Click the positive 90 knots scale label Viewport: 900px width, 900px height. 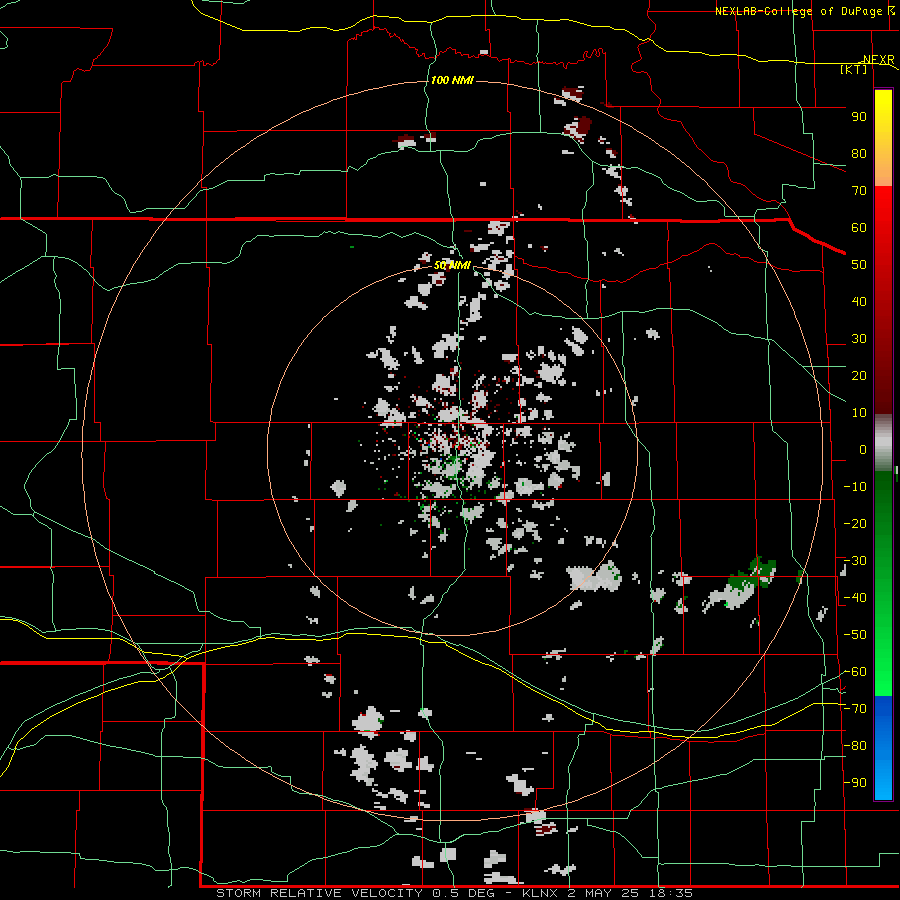pos(859,117)
